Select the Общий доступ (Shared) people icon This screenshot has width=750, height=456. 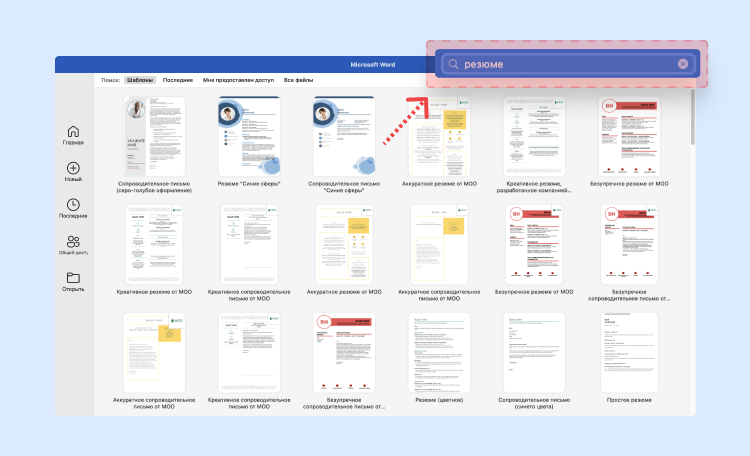[73, 242]
